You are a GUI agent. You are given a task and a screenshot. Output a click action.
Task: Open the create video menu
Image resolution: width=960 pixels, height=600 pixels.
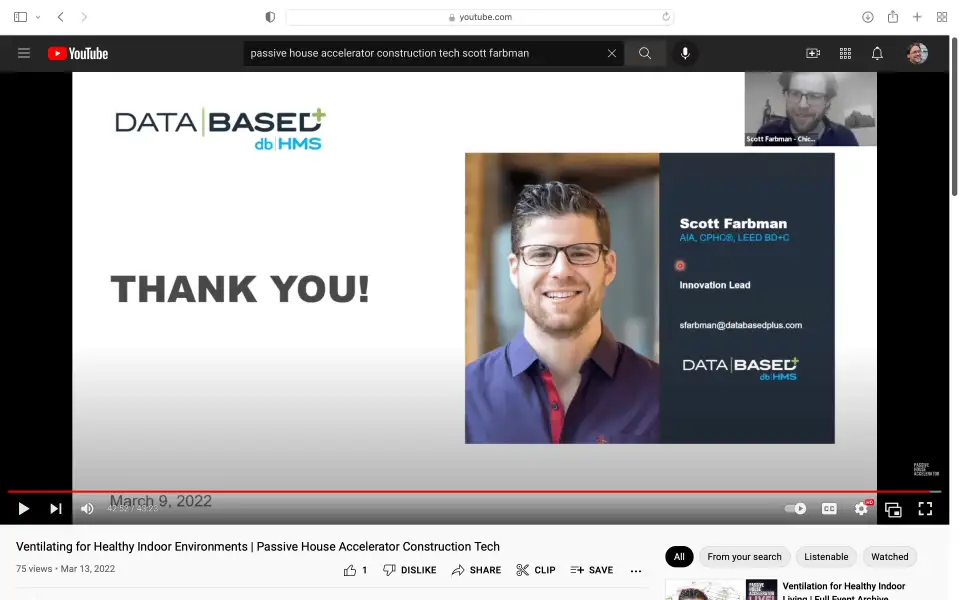(x=813, y=53)
